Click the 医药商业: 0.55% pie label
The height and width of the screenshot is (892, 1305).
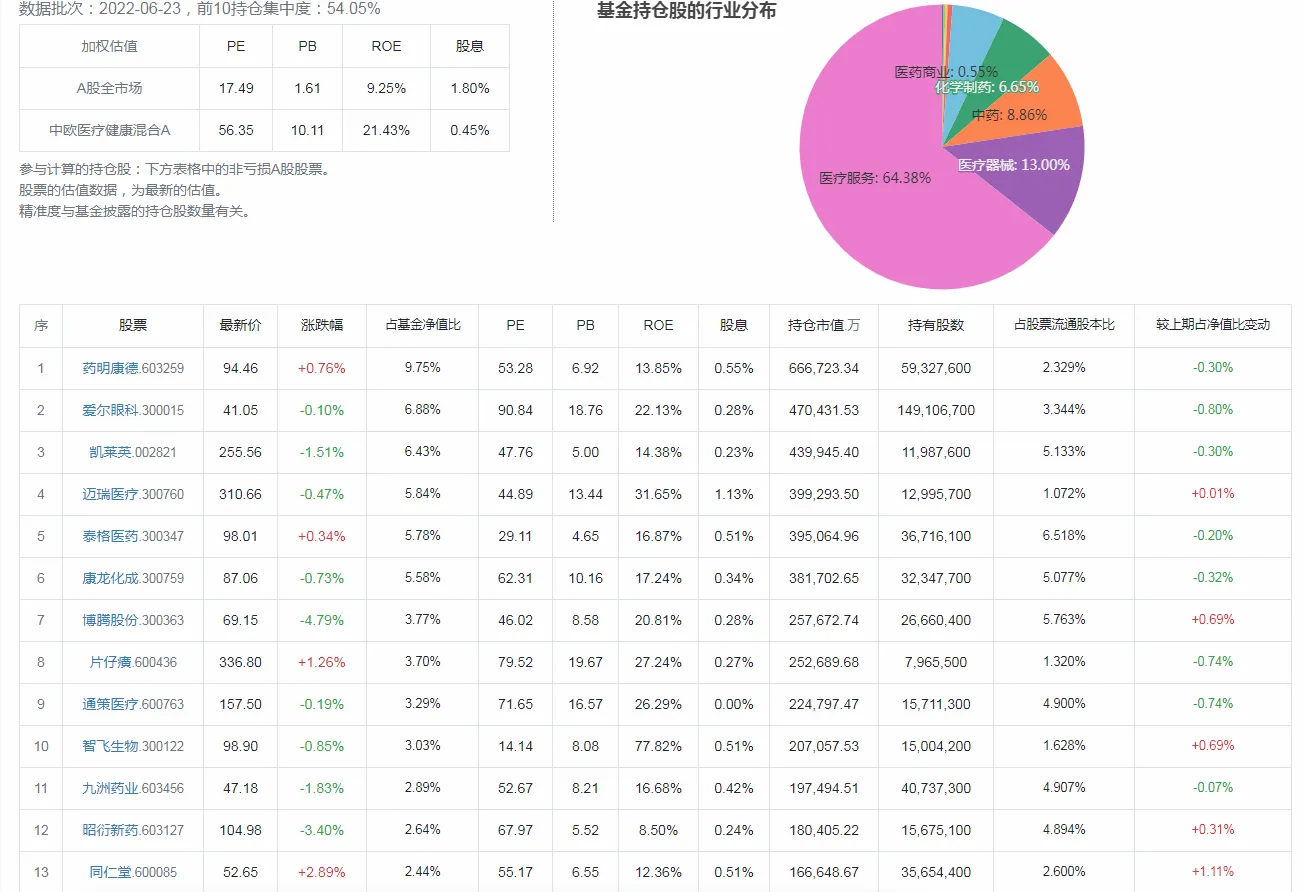[946, 72]
